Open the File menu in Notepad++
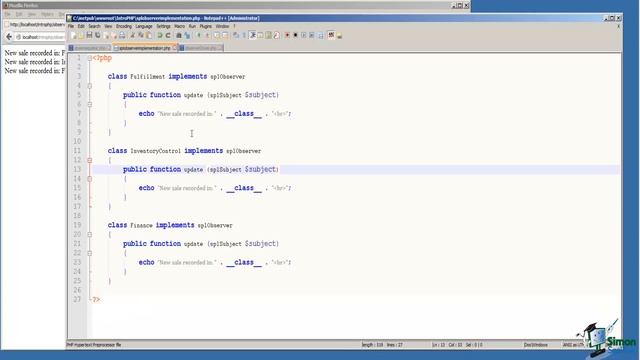Screen dimensions: 640x360 pos(71,26)
